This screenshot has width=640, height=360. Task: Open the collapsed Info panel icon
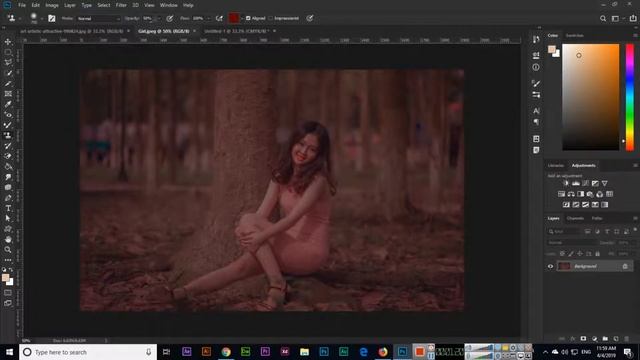(x=536, y=67)
